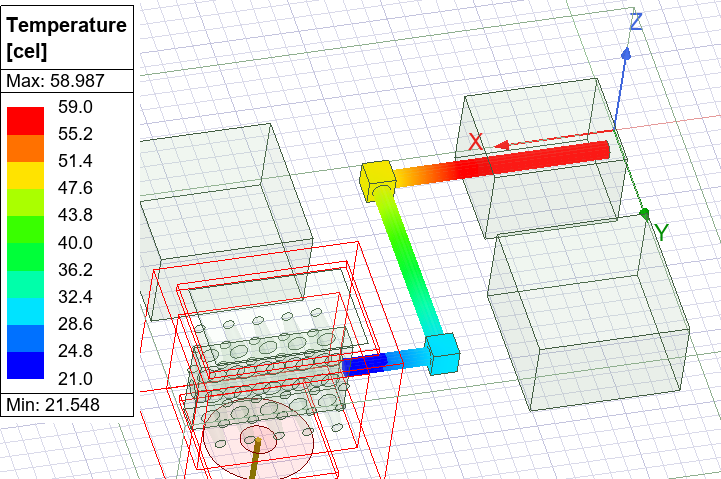Click the yellow-green 47.6 legend color band
The image size is (721, 479).
pyautogui.click(x=25, y=202)
